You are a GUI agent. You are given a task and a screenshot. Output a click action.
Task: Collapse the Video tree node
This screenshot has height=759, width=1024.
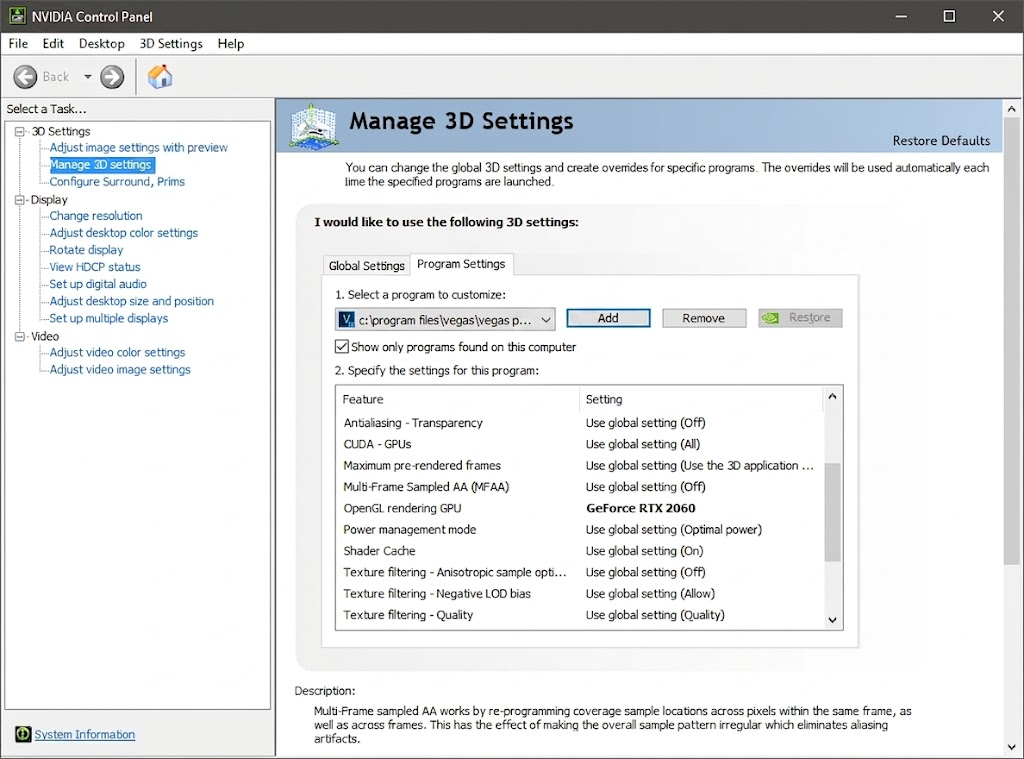tap(20, 336)
